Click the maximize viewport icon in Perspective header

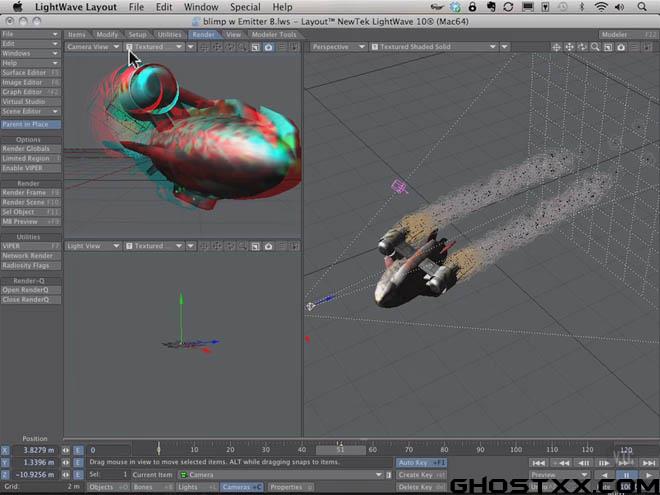608,47
